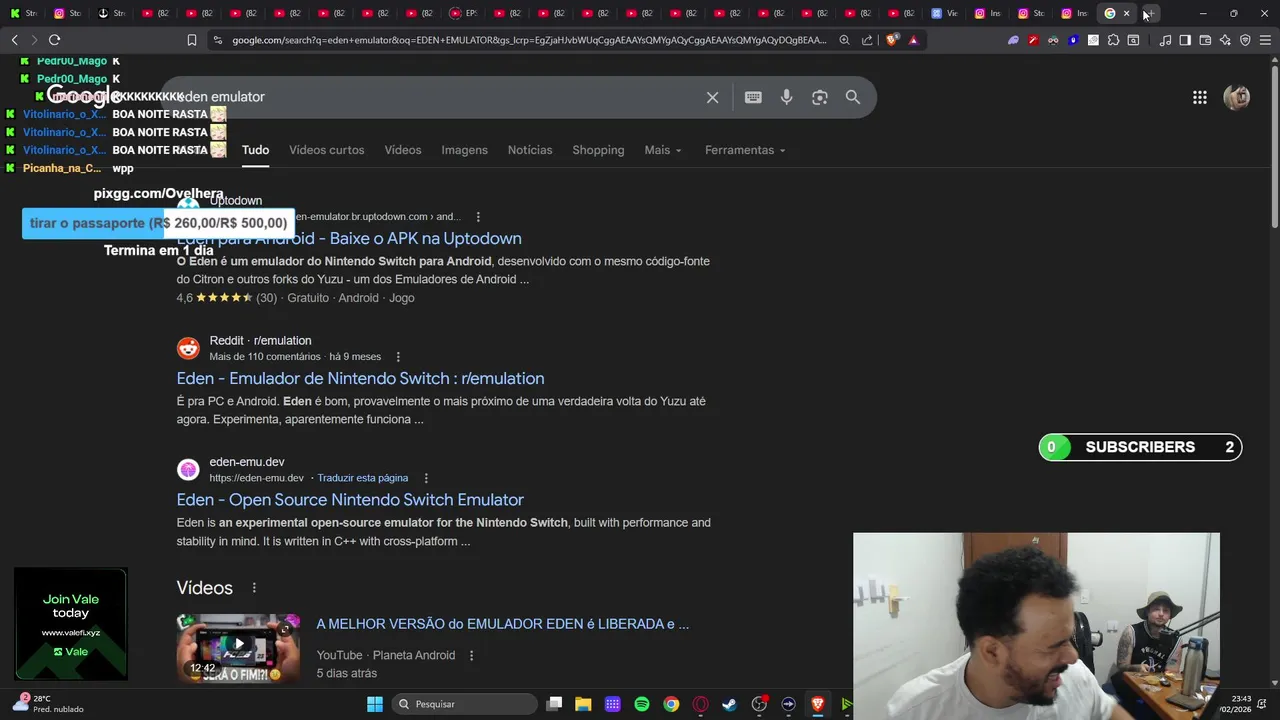Open 'A MELHOR VERSÃO do EMULADOR EDEN' video link
The height and width of the screenshot is (720, 1280).
coord(502,624)
